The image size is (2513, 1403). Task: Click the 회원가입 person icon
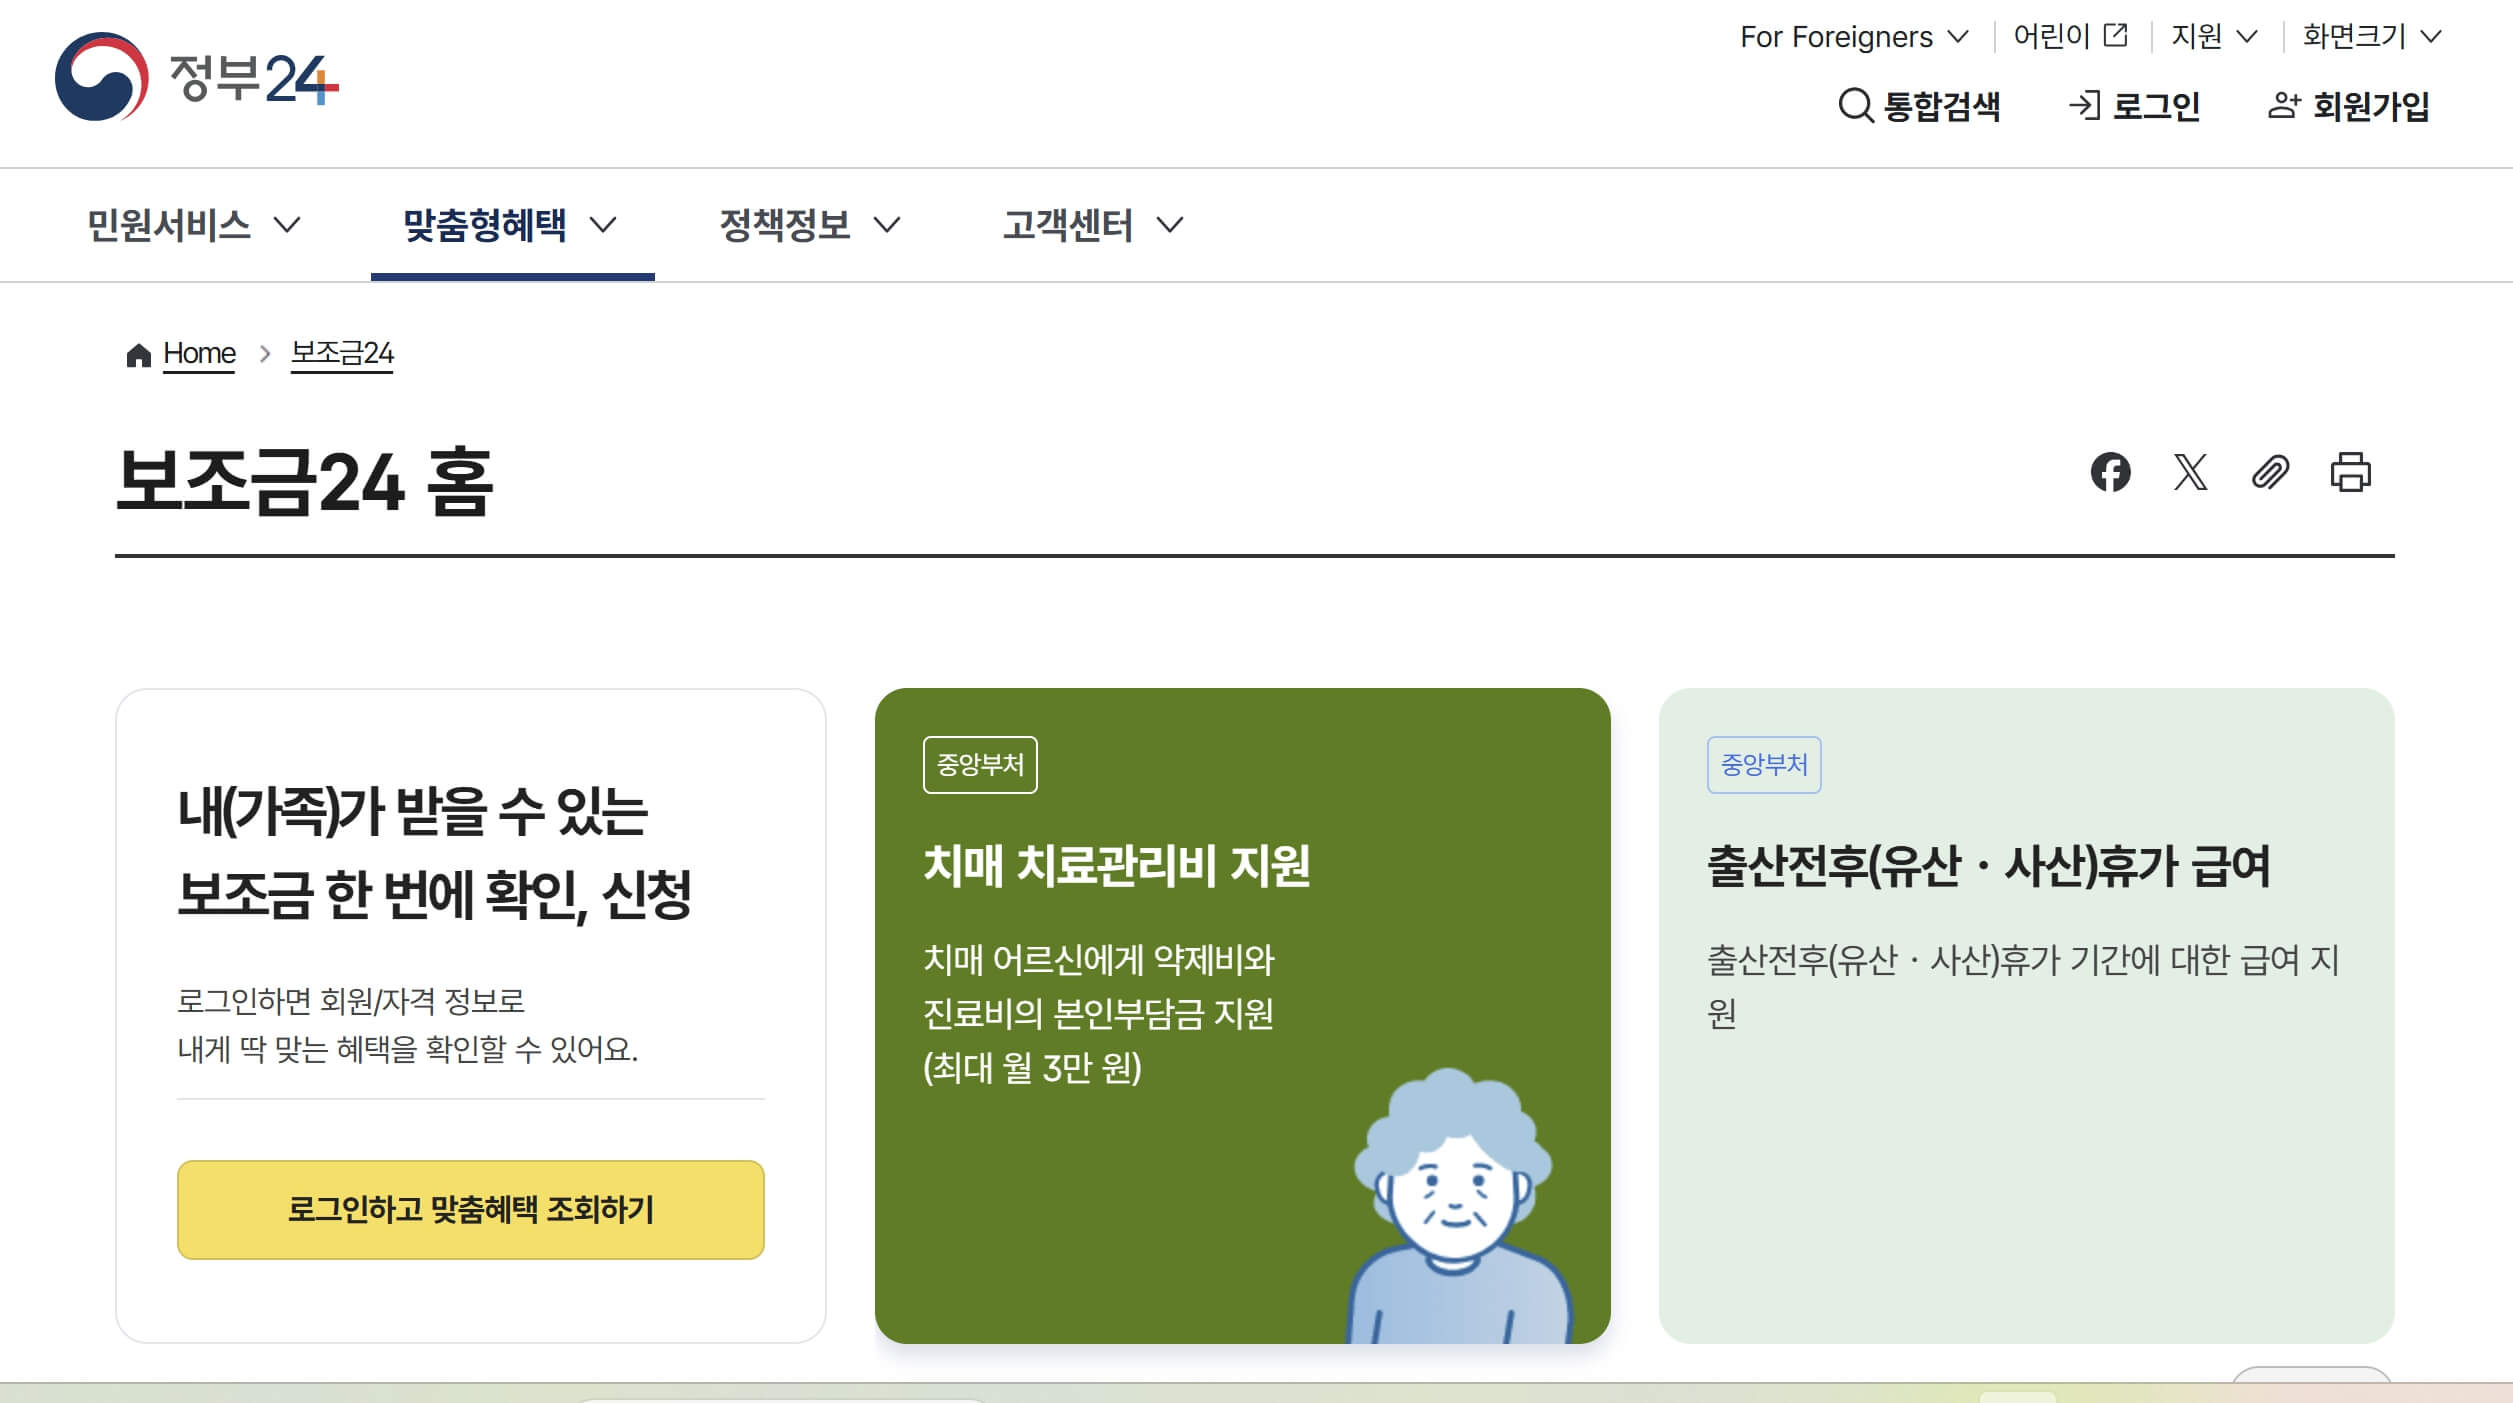point(2284,105)
